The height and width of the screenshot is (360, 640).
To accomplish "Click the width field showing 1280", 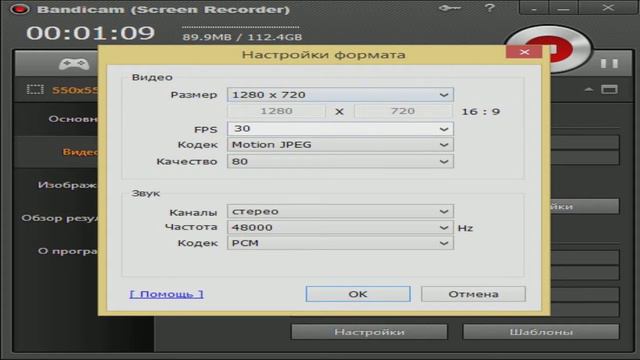I will [276, 111].
